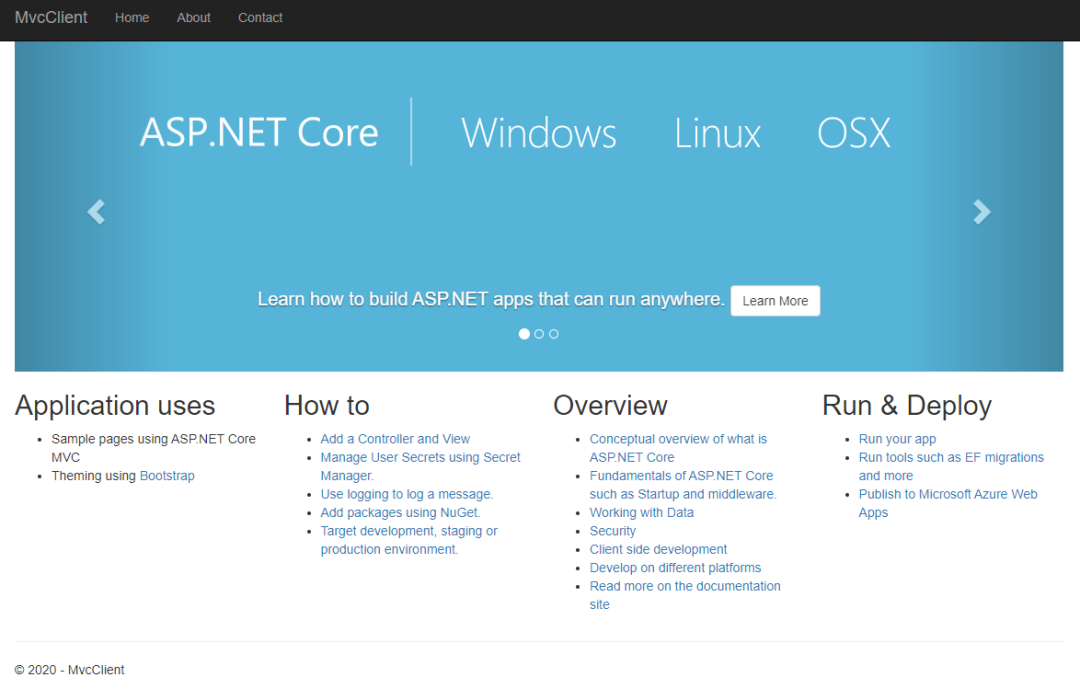Image resolution: width=1080 pixels, height=689 pixels.
Task: Open the Security link
Action: point(612,531)
